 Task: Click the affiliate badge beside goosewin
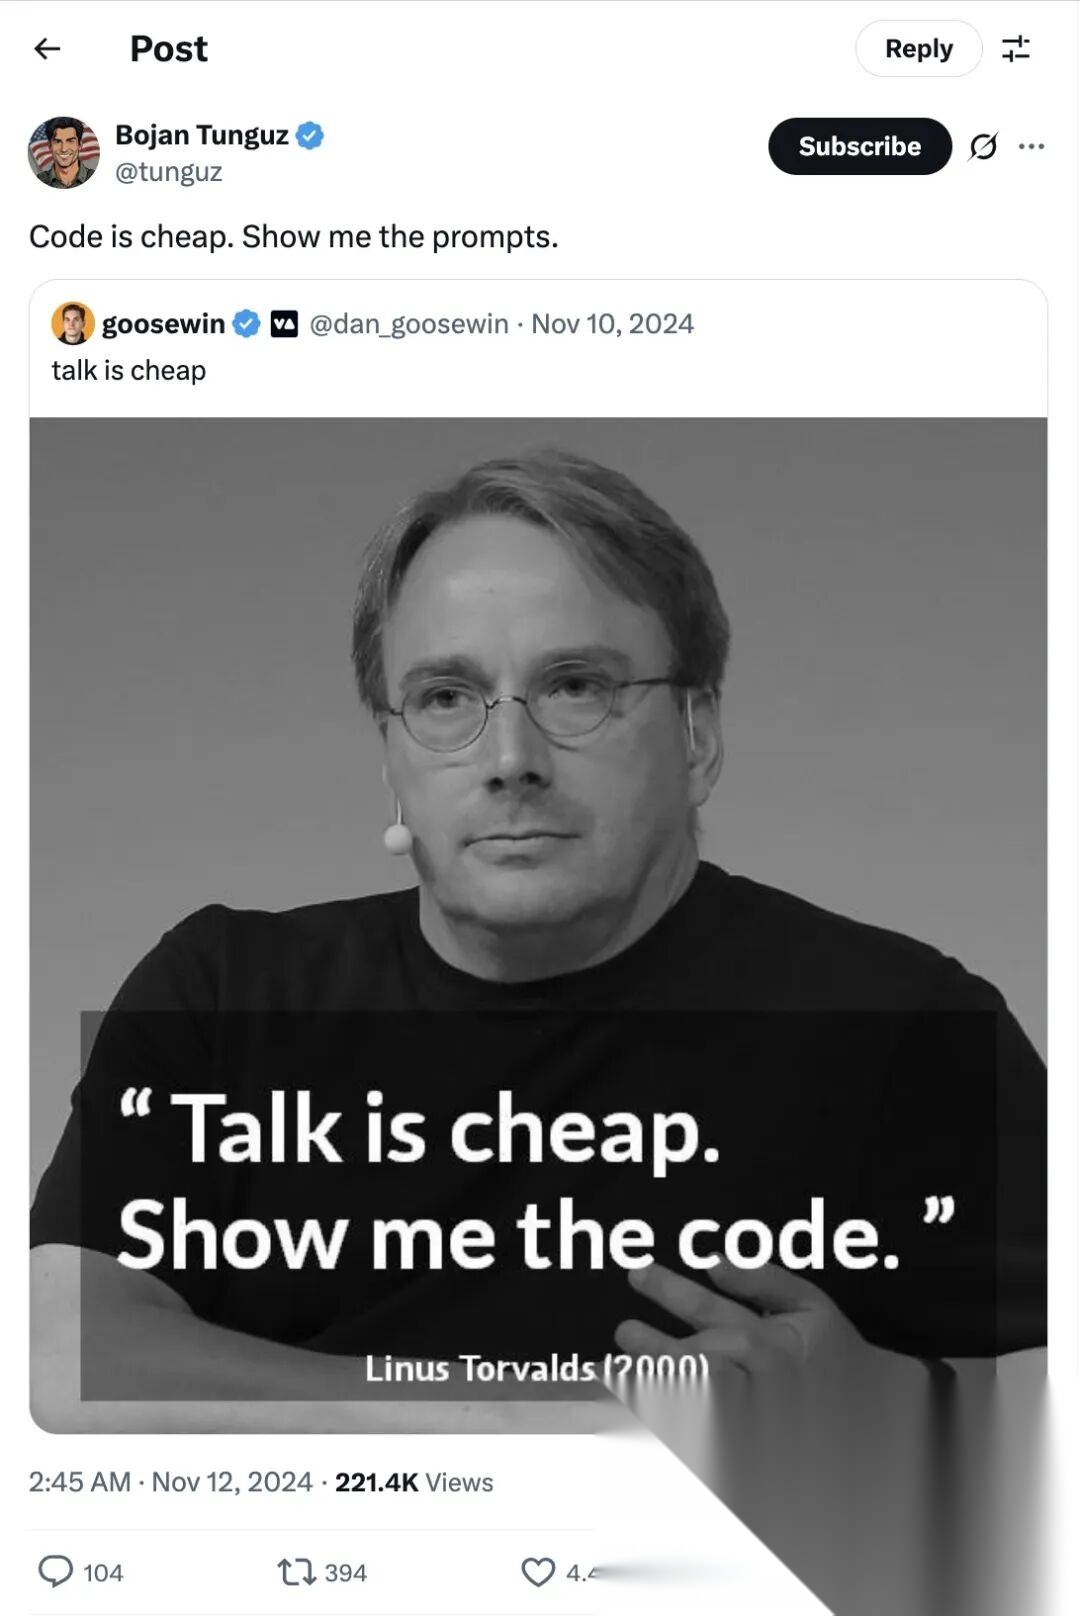(285, 324)
